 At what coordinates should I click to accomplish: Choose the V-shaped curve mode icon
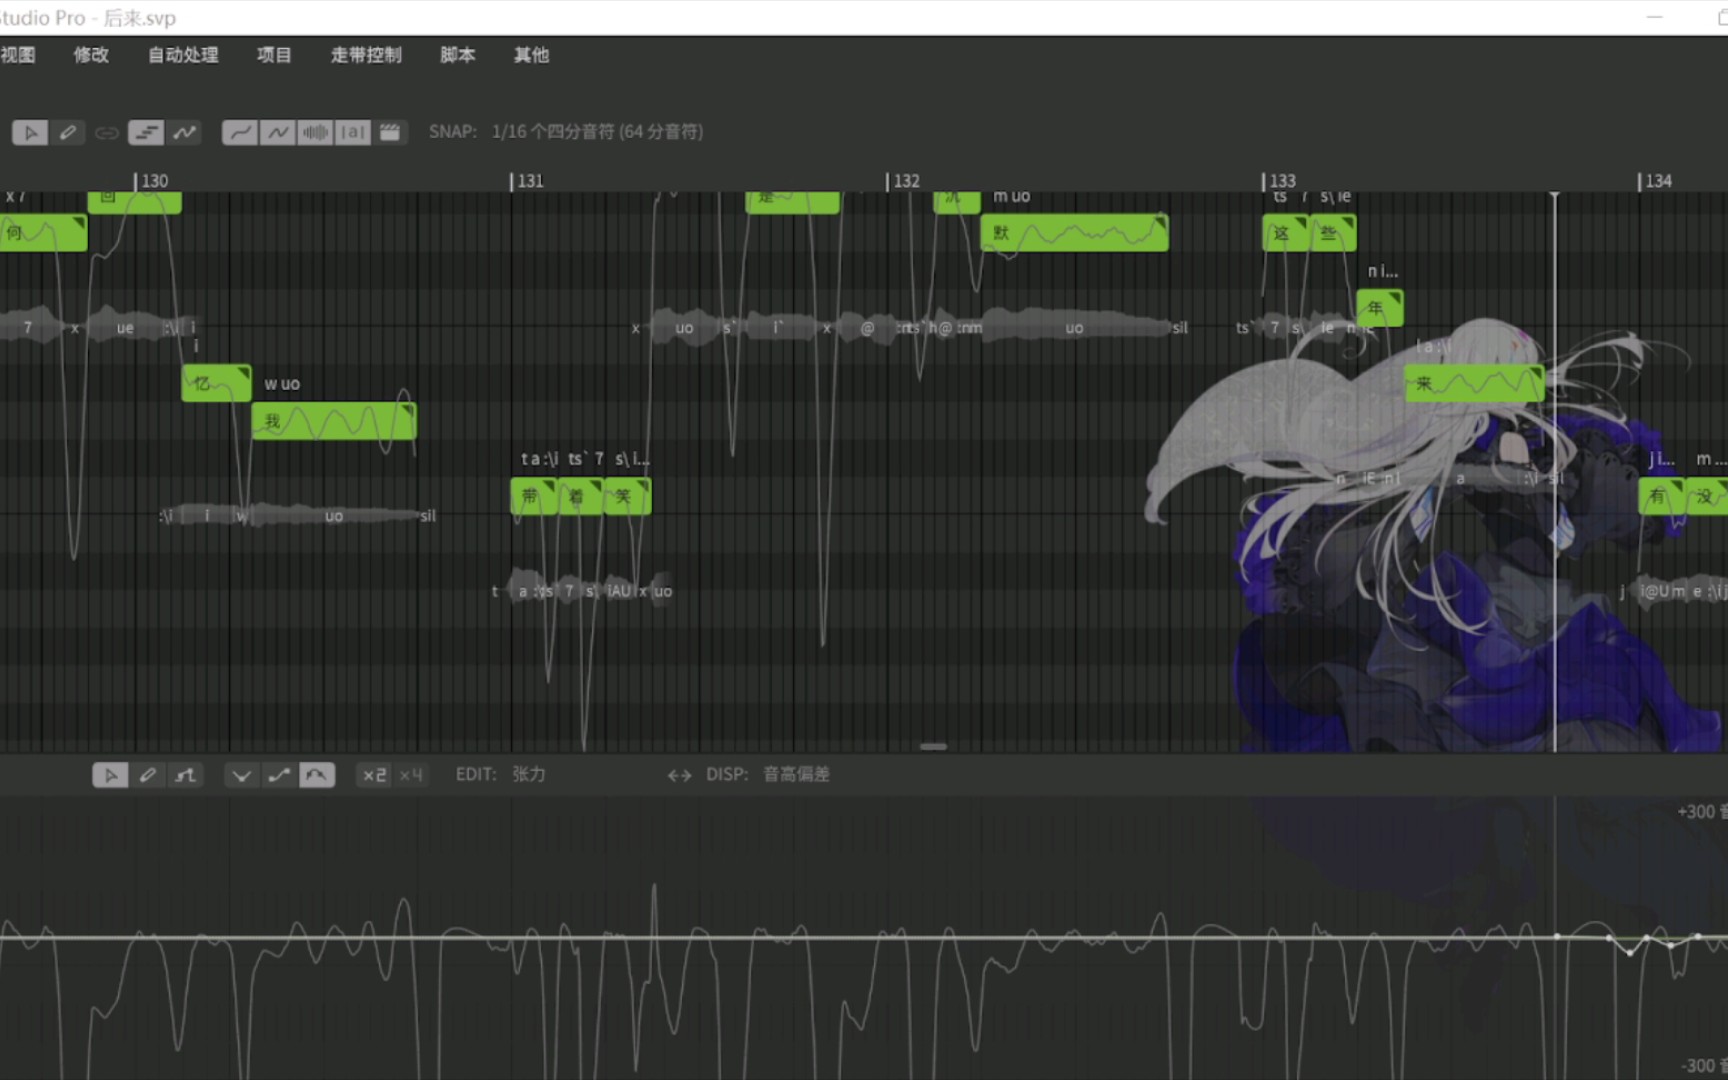click(x=241, y=775)
